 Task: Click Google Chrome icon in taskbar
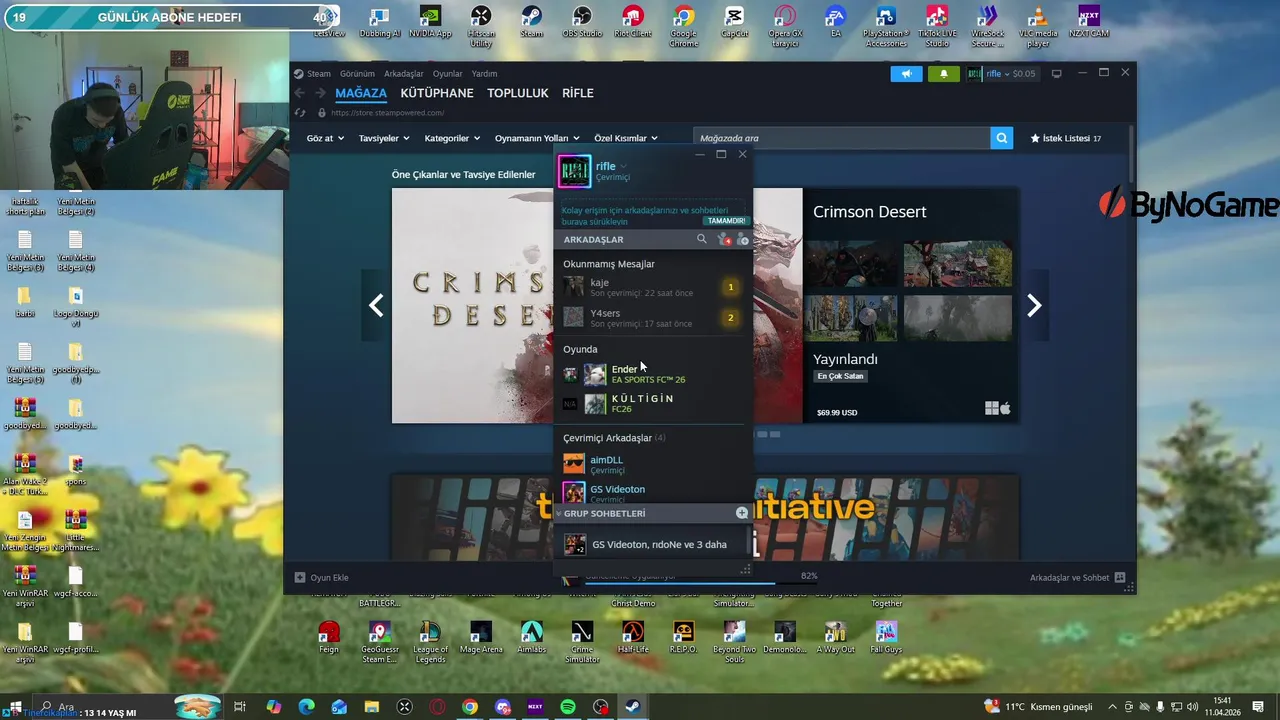coord(470,707)
